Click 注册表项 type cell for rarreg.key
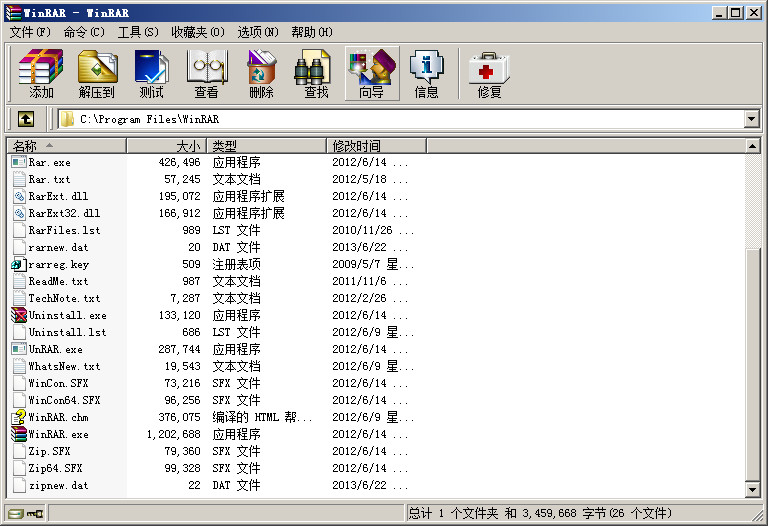The image size is (768, 526). pyautogui.click(x=236, y=264)
